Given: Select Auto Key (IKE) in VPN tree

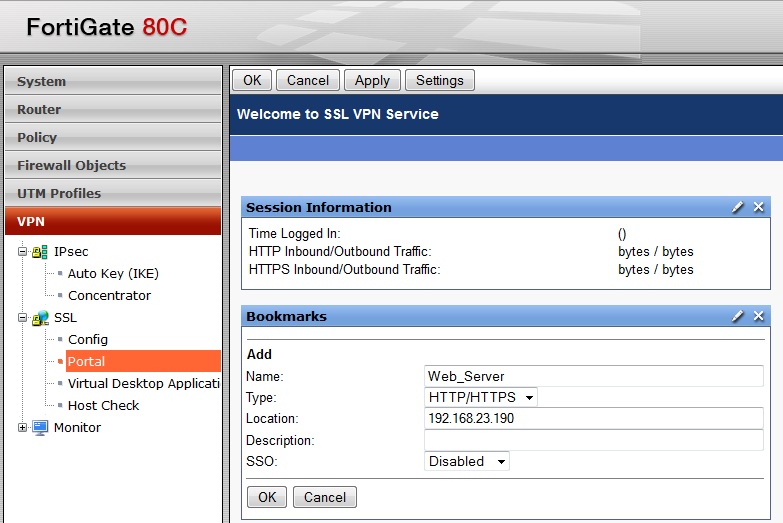Looking at the screenshot, I should point(113,274).
